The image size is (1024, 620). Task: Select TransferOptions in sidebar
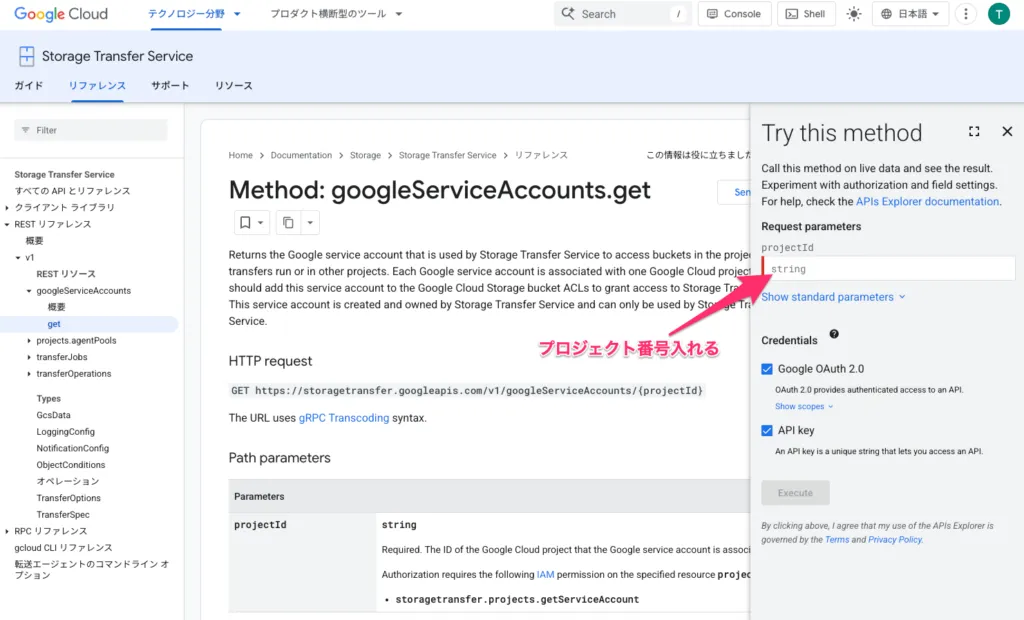[69, 498]
